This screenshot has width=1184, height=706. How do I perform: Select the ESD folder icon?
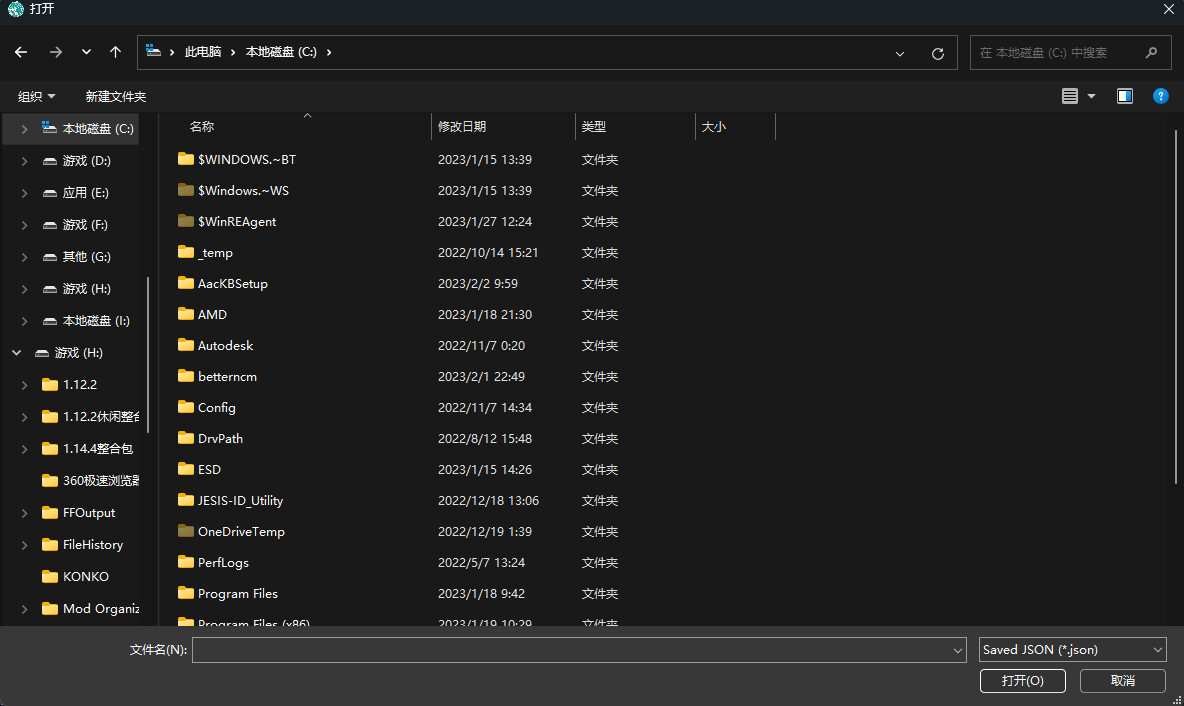(x=186, y=468)
